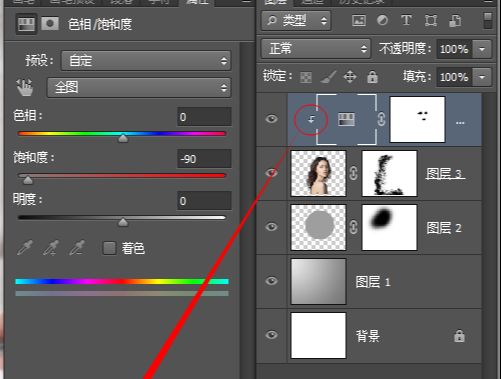Select the first eyedropper tool
The image size is (501, 379).
click(25, 248)
